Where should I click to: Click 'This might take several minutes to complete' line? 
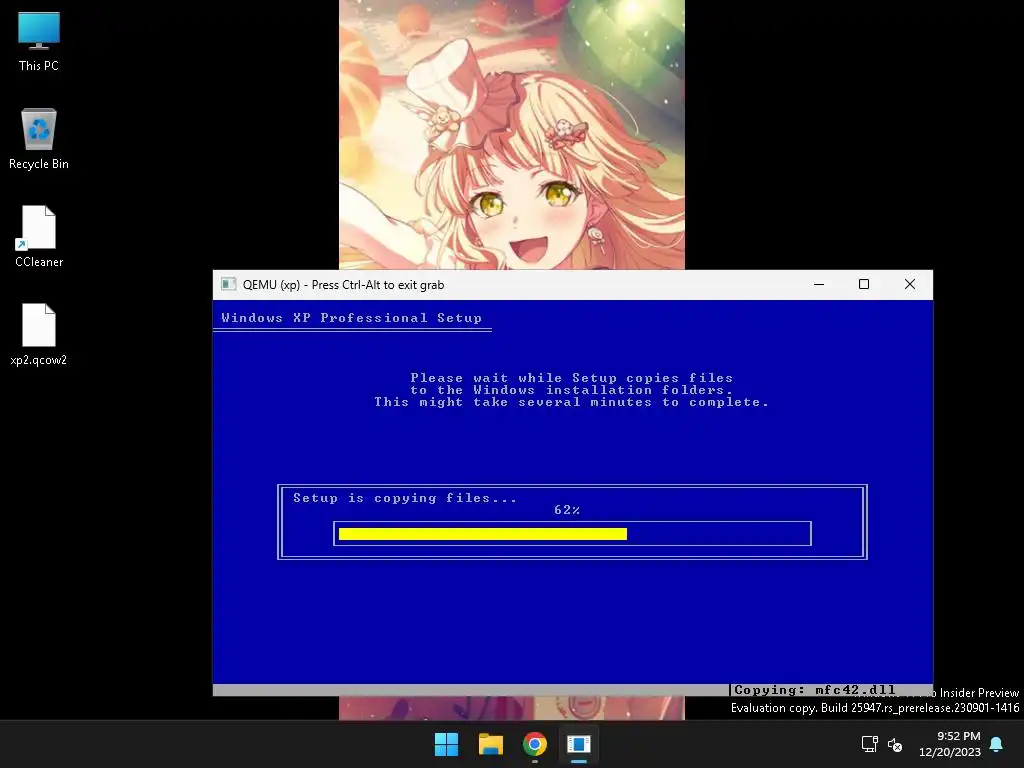pos(571,402)
